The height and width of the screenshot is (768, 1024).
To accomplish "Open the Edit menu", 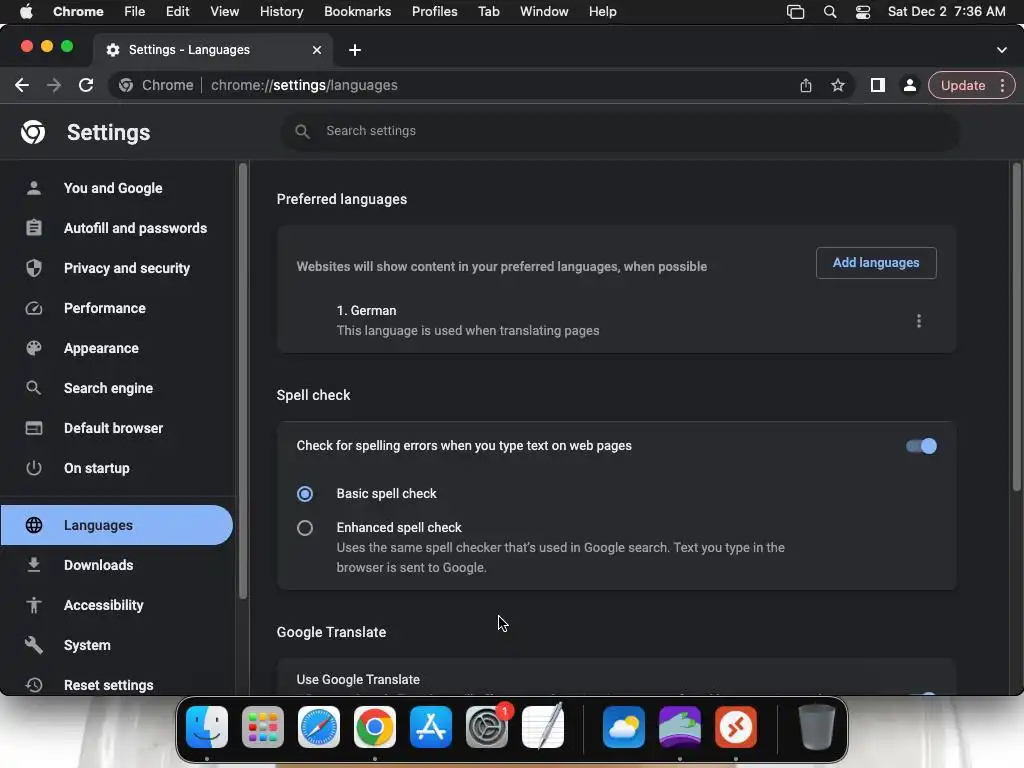I will (177, 12).
